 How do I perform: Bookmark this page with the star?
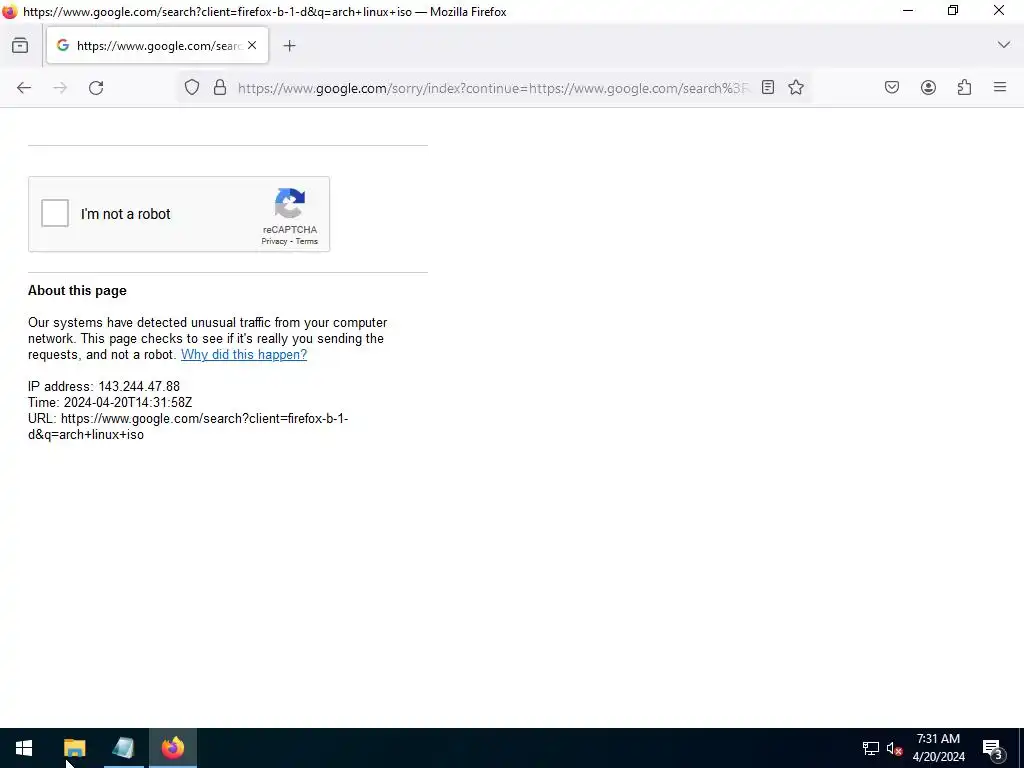pyautogui.click(x=795, y=88)
